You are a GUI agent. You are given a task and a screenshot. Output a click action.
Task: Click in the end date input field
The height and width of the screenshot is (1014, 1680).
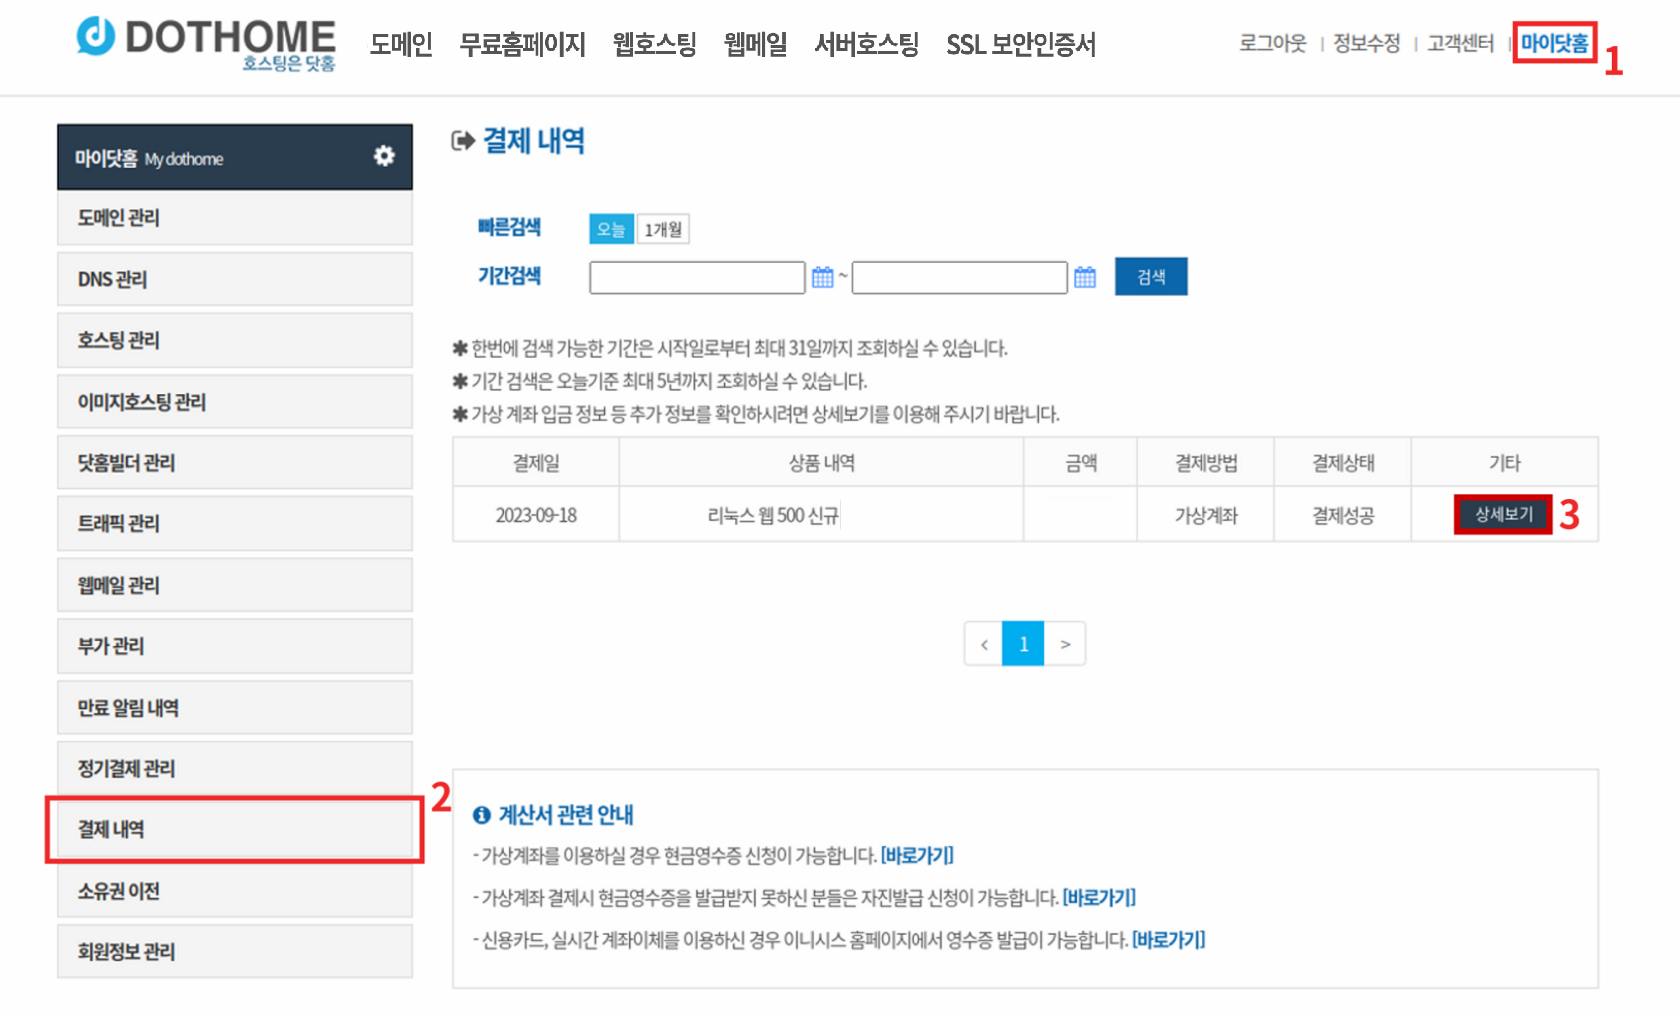point(959,277)
